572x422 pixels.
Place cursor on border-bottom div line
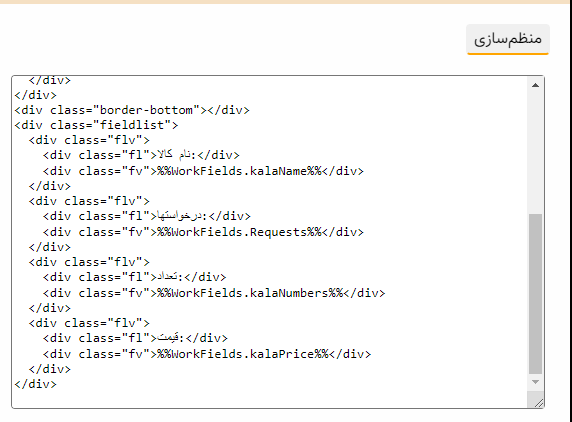pyautogui.click(x=132, y=110)
